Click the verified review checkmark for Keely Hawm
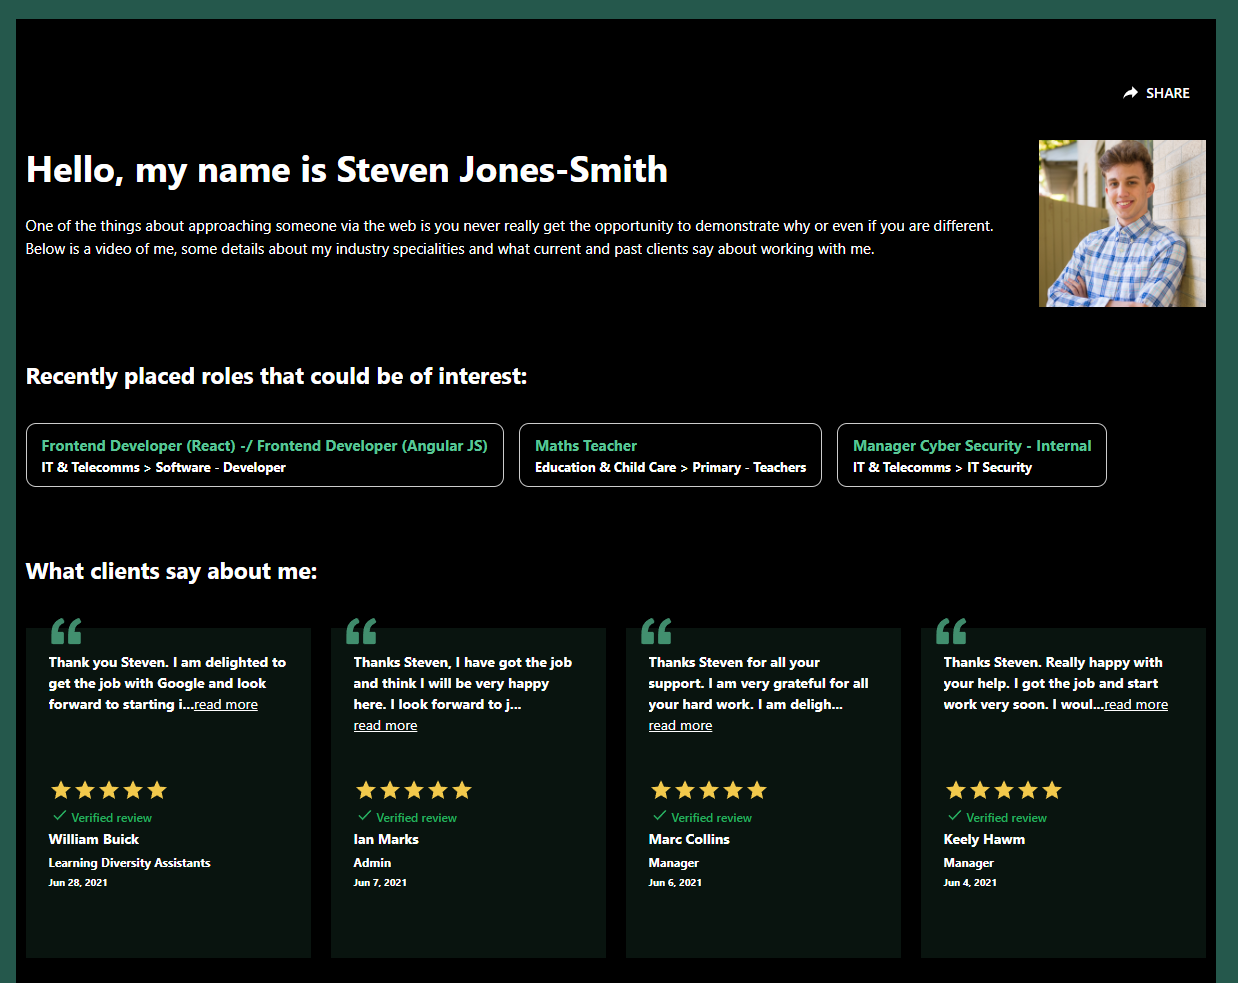This screenshot has width=1238, height=983. click(x=954, y=816)
